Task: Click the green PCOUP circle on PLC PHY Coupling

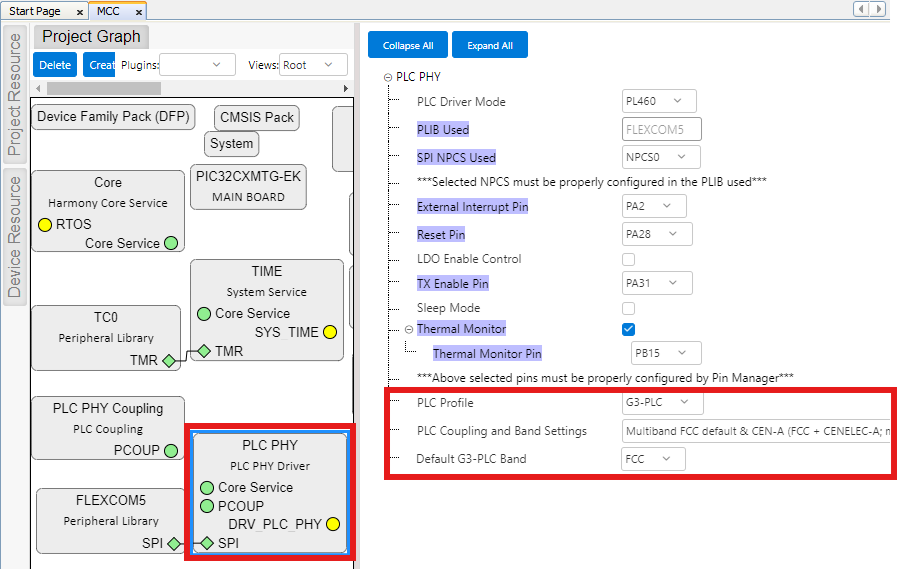Action: point(171,450)
